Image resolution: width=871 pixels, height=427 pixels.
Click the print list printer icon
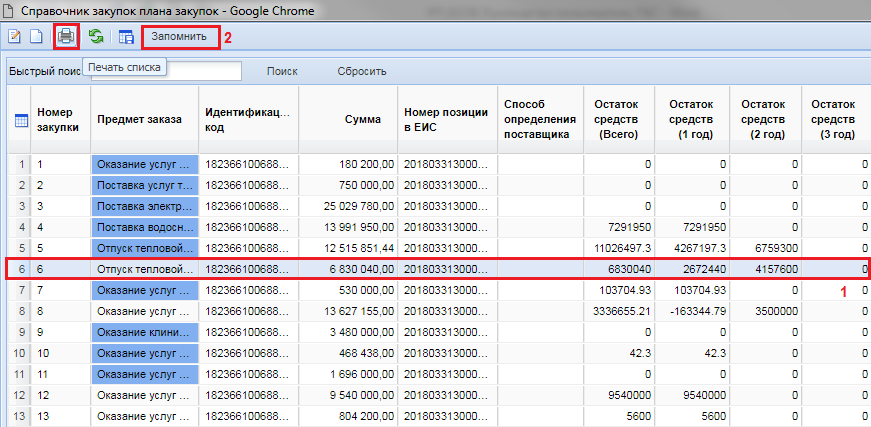66,37
